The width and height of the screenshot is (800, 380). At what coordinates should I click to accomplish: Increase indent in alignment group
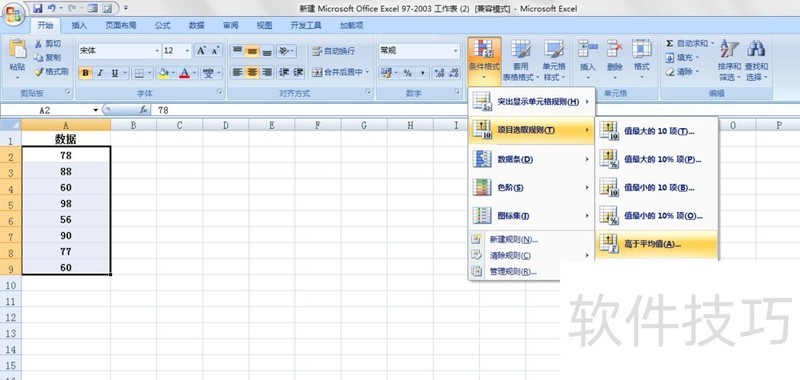click(x=298, y=72)
